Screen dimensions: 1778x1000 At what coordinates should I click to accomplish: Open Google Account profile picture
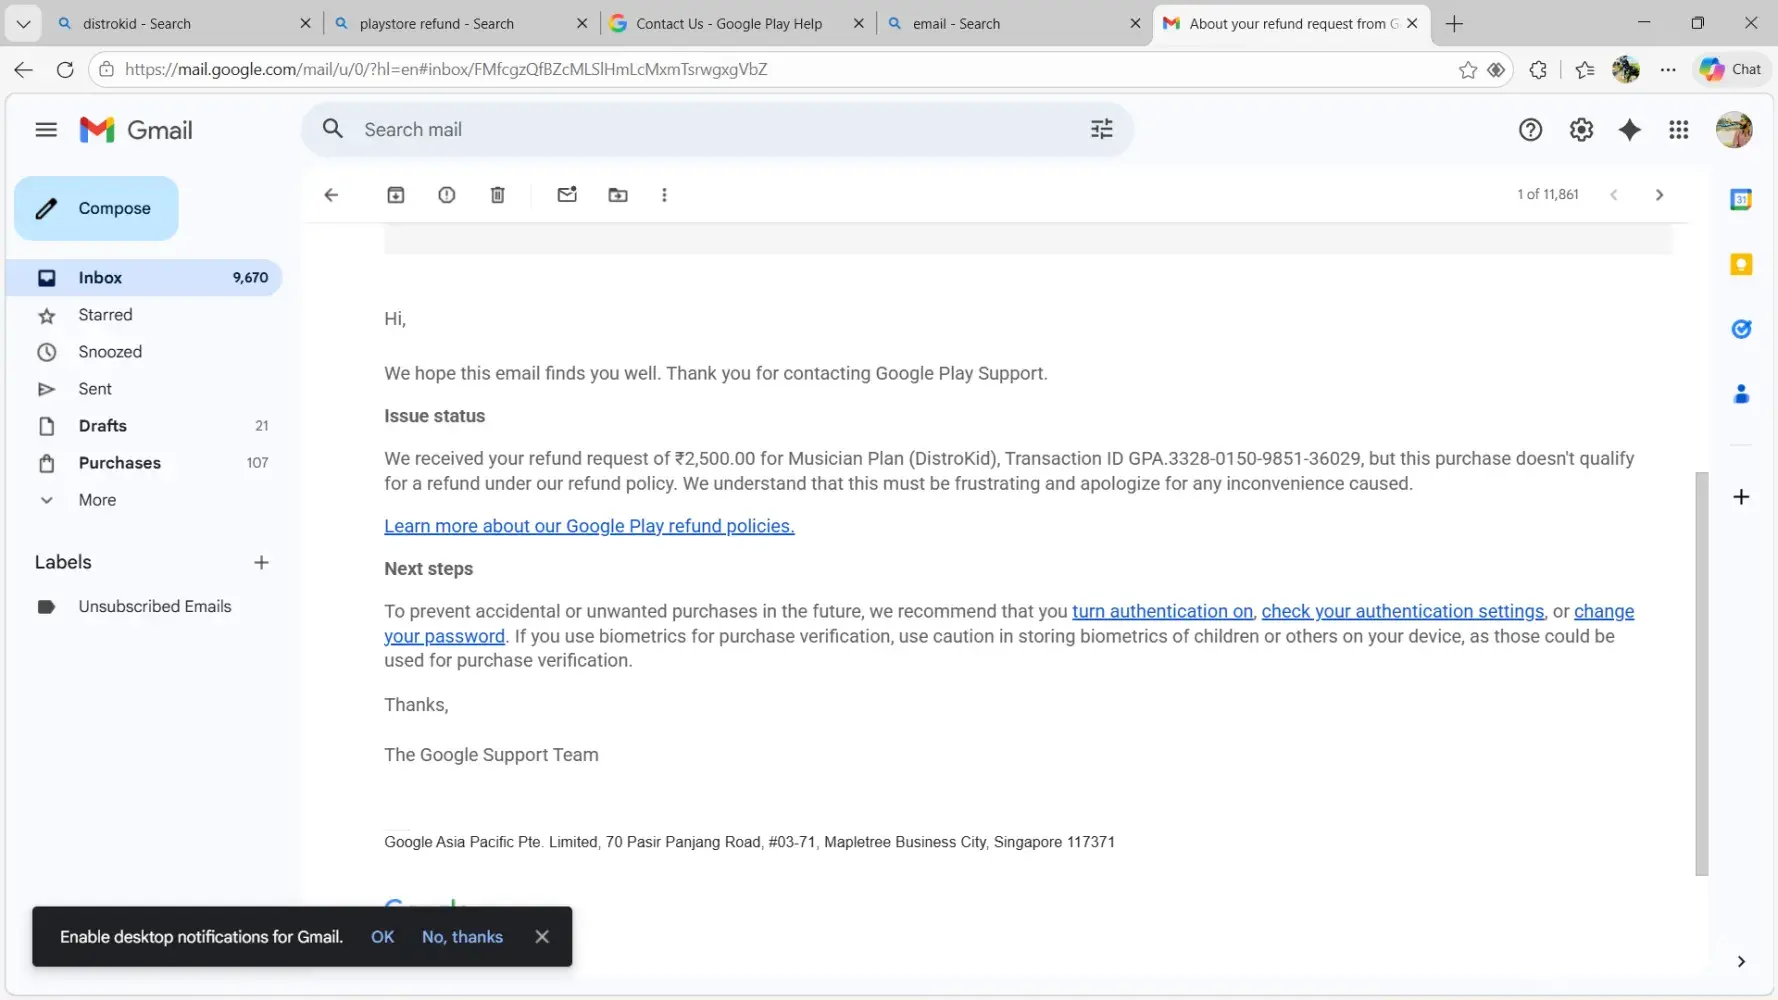pyautogui.click(x=1734, y=130)
